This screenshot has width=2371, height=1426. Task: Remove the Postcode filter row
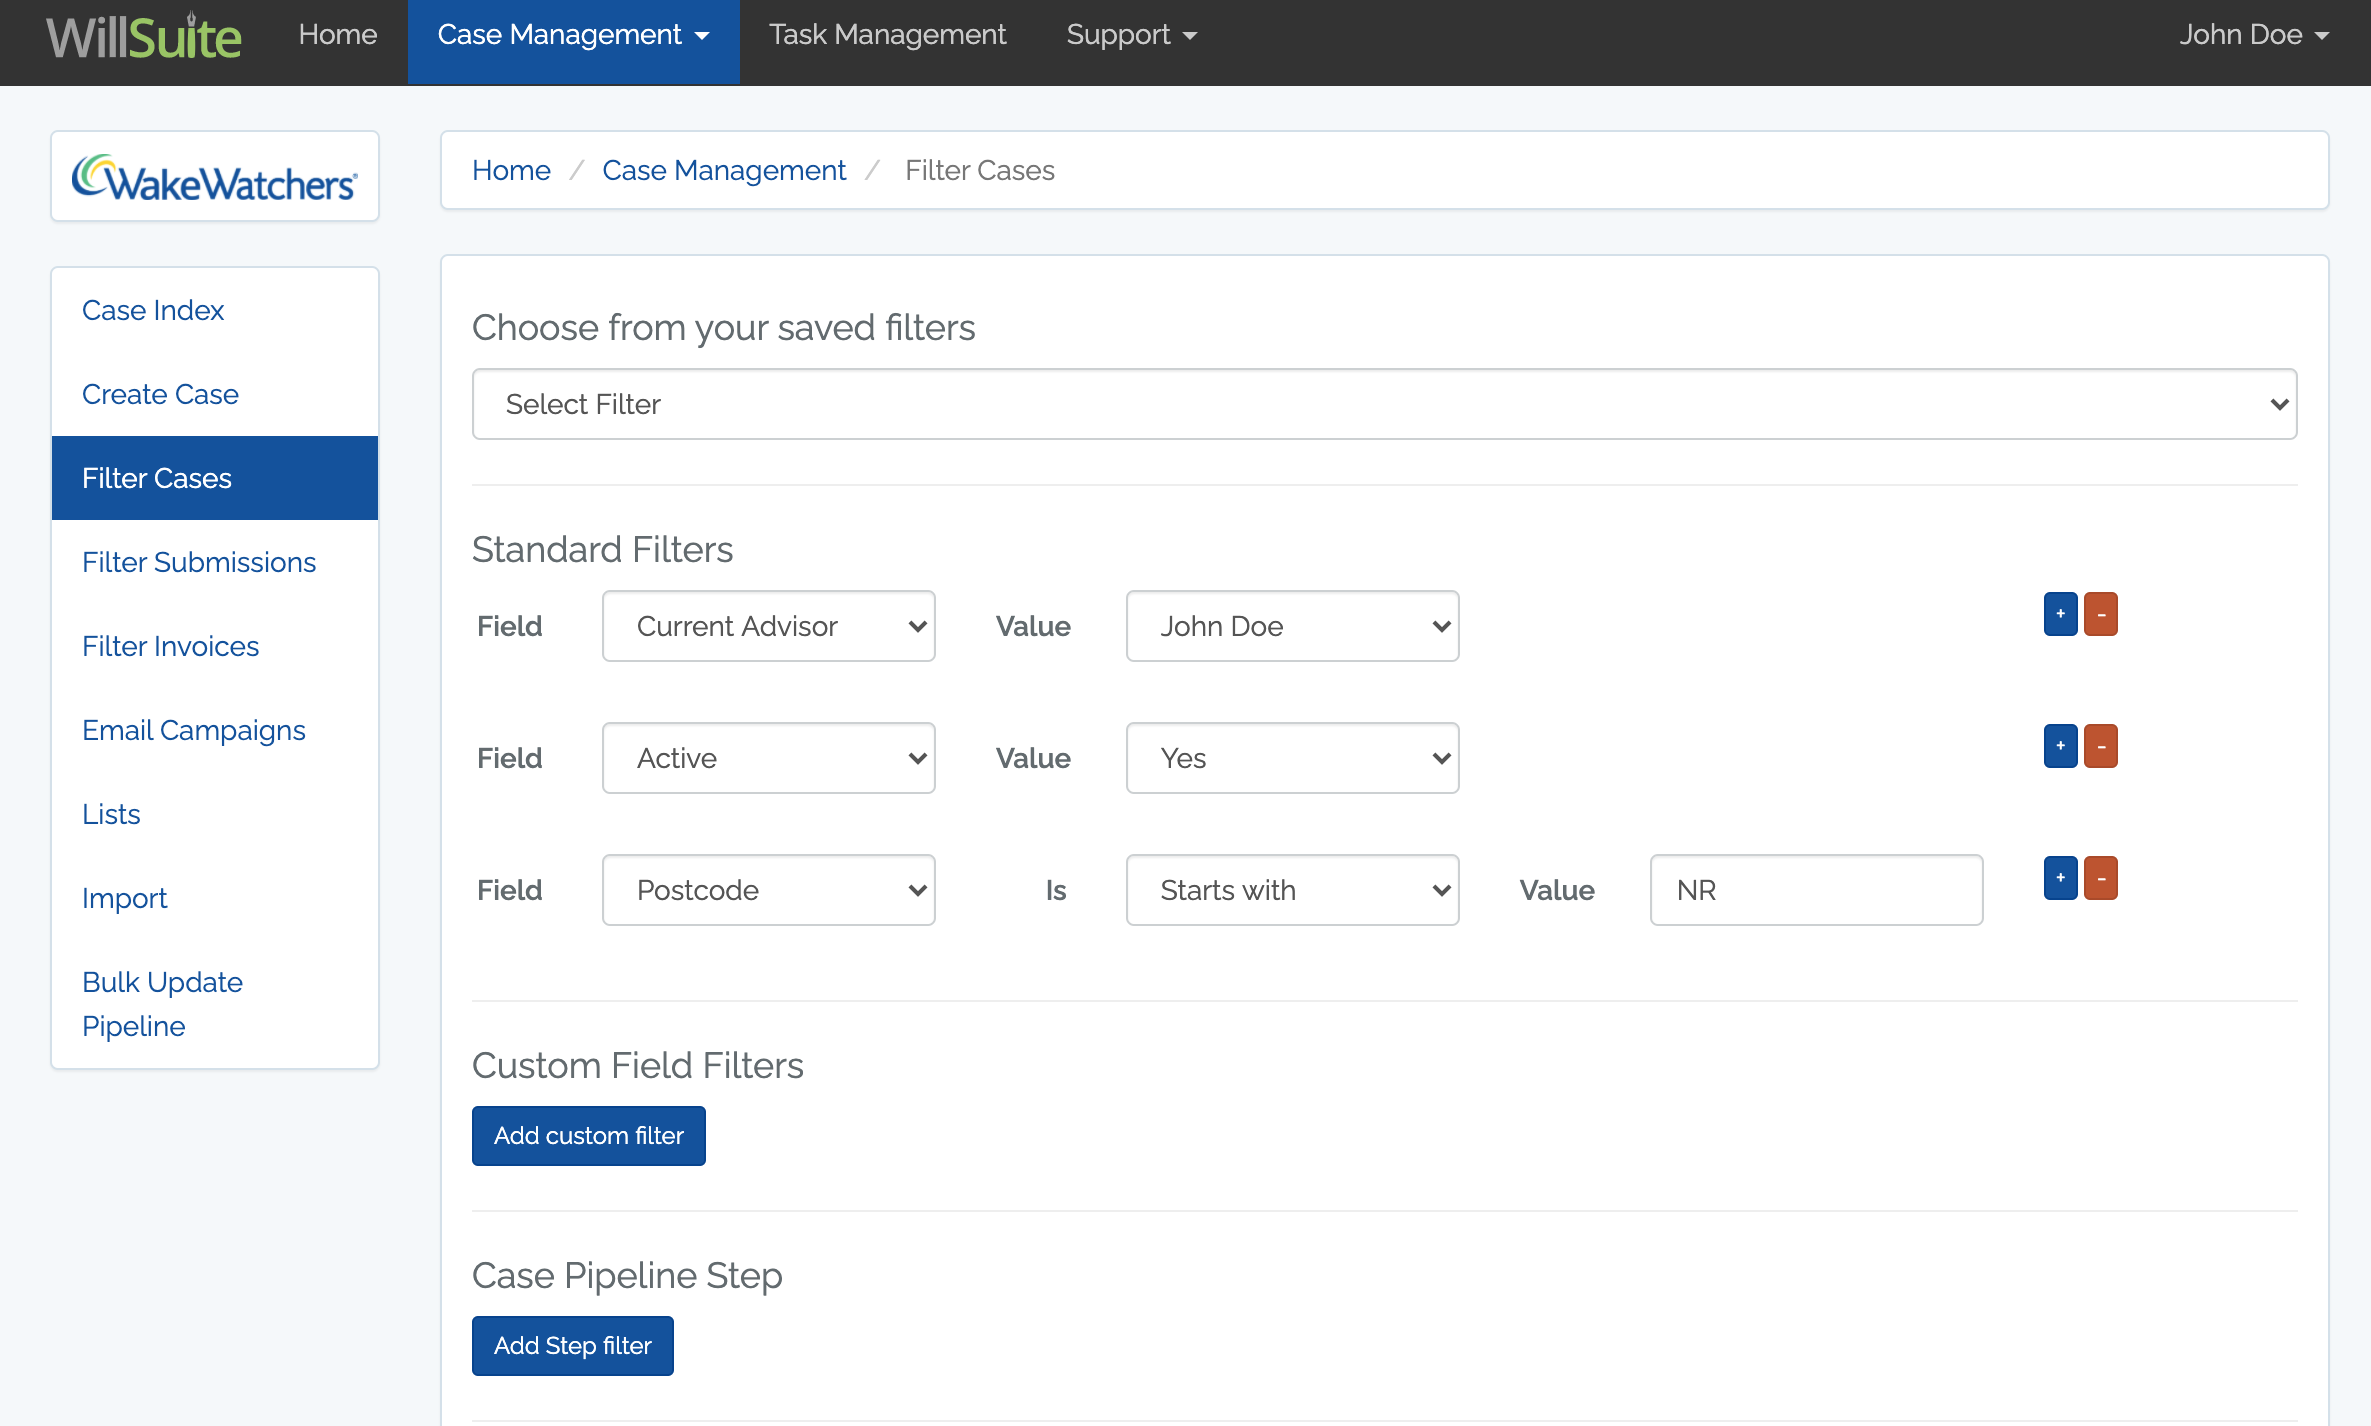(x=2100, y=878)
